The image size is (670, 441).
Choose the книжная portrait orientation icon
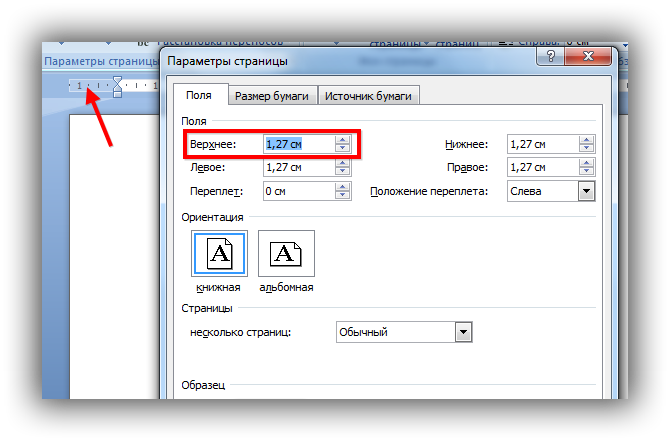click(219, 253)
